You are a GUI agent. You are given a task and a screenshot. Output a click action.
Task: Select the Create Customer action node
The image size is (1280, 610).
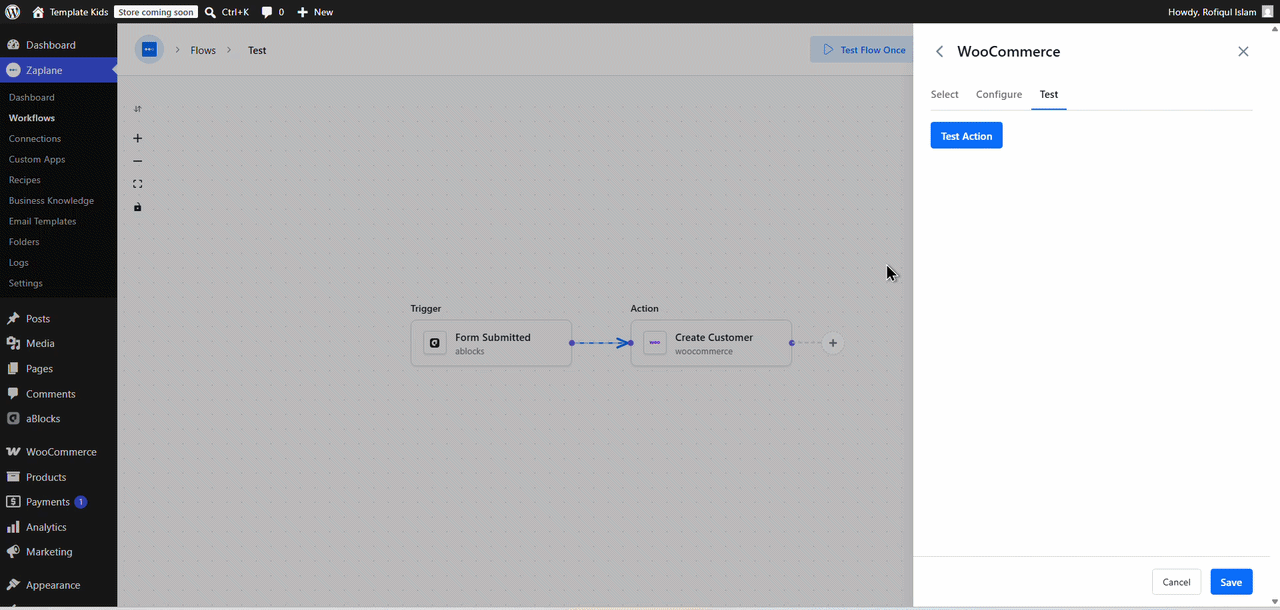(x=711, y=343)
